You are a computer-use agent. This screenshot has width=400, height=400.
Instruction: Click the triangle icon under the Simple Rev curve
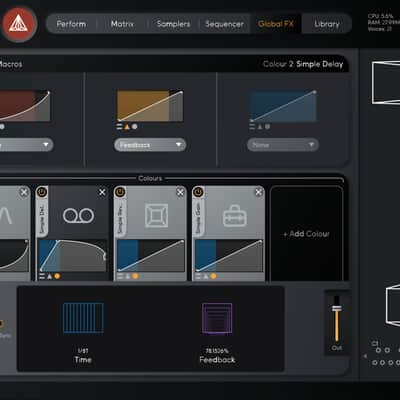coord(128,276)
